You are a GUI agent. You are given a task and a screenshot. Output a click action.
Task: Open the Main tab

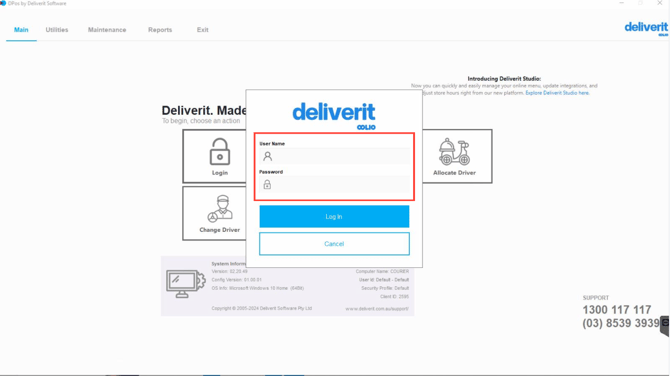[x=21, y=30]
